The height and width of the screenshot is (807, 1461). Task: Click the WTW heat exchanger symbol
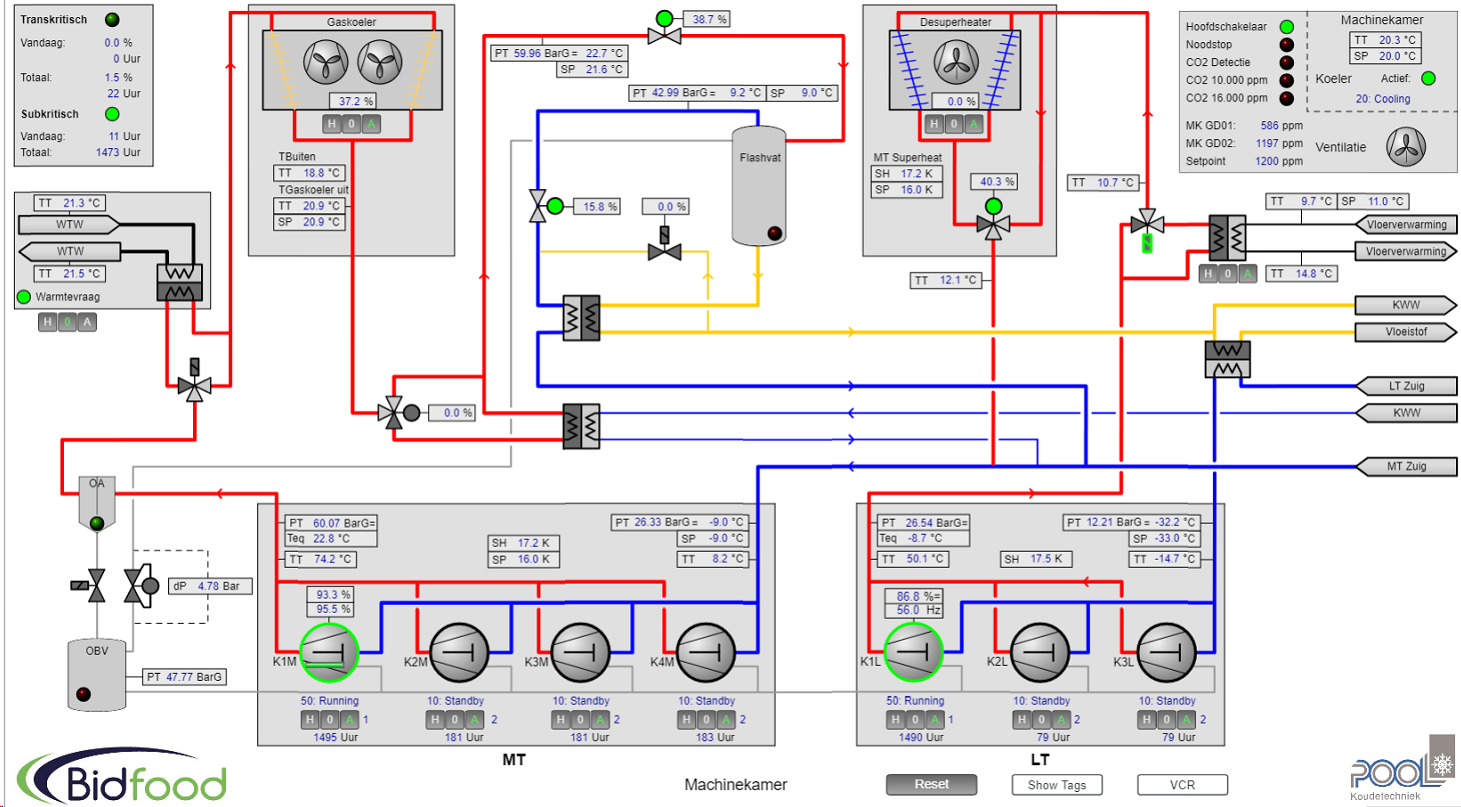180,281
